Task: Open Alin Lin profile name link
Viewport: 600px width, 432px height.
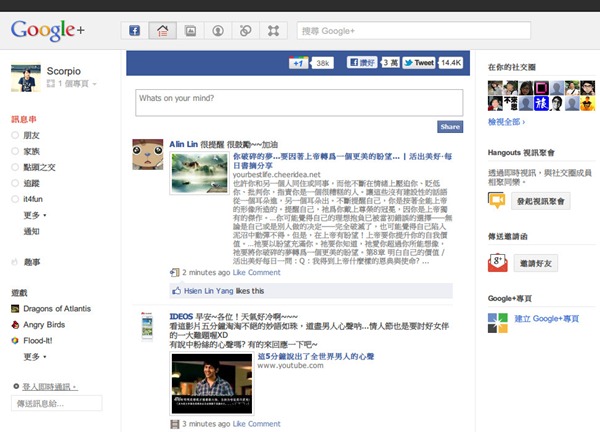Action: [x=184, y=144]
